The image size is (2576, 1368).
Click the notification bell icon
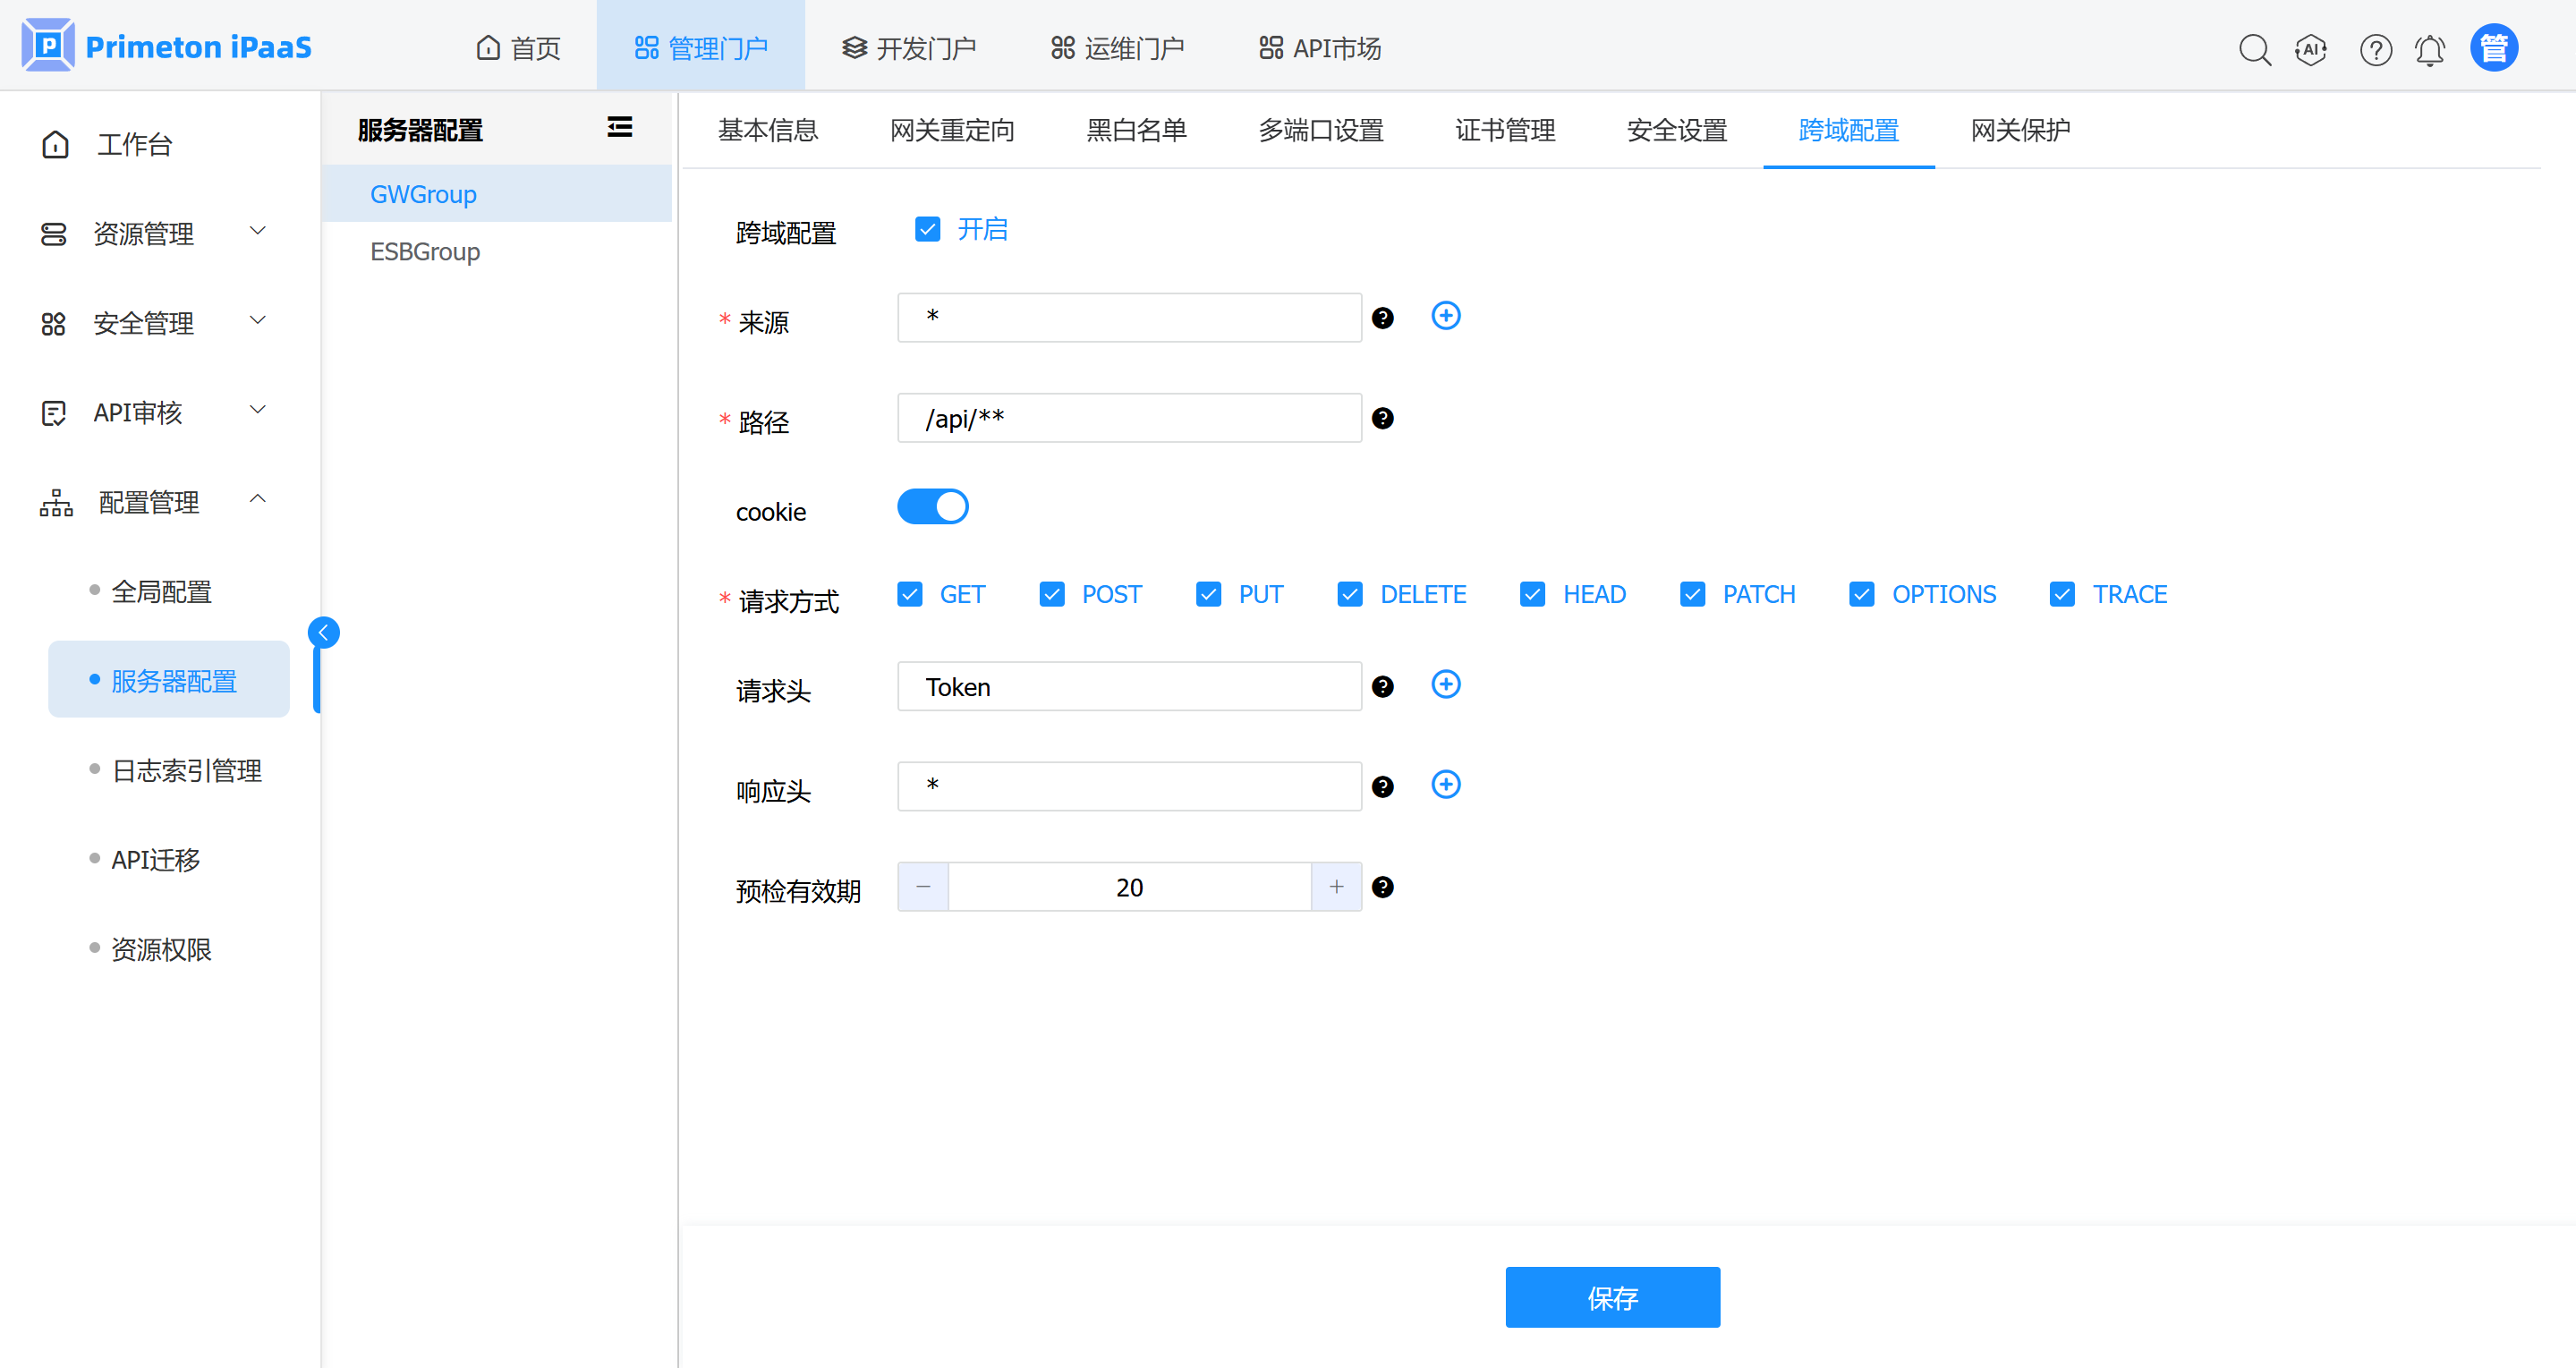click(x=2429, y=49)
